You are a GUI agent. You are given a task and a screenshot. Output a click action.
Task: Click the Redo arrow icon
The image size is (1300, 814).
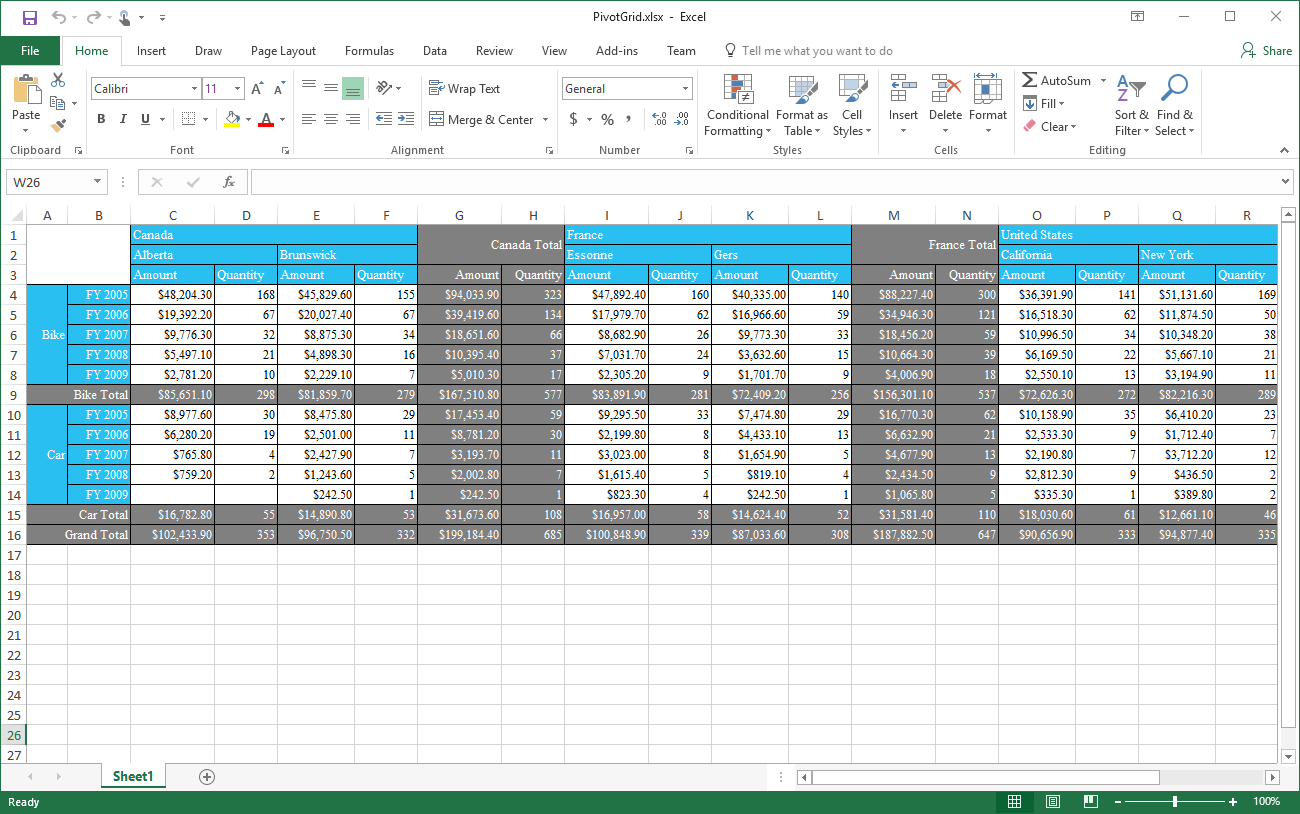coord(93,17)
